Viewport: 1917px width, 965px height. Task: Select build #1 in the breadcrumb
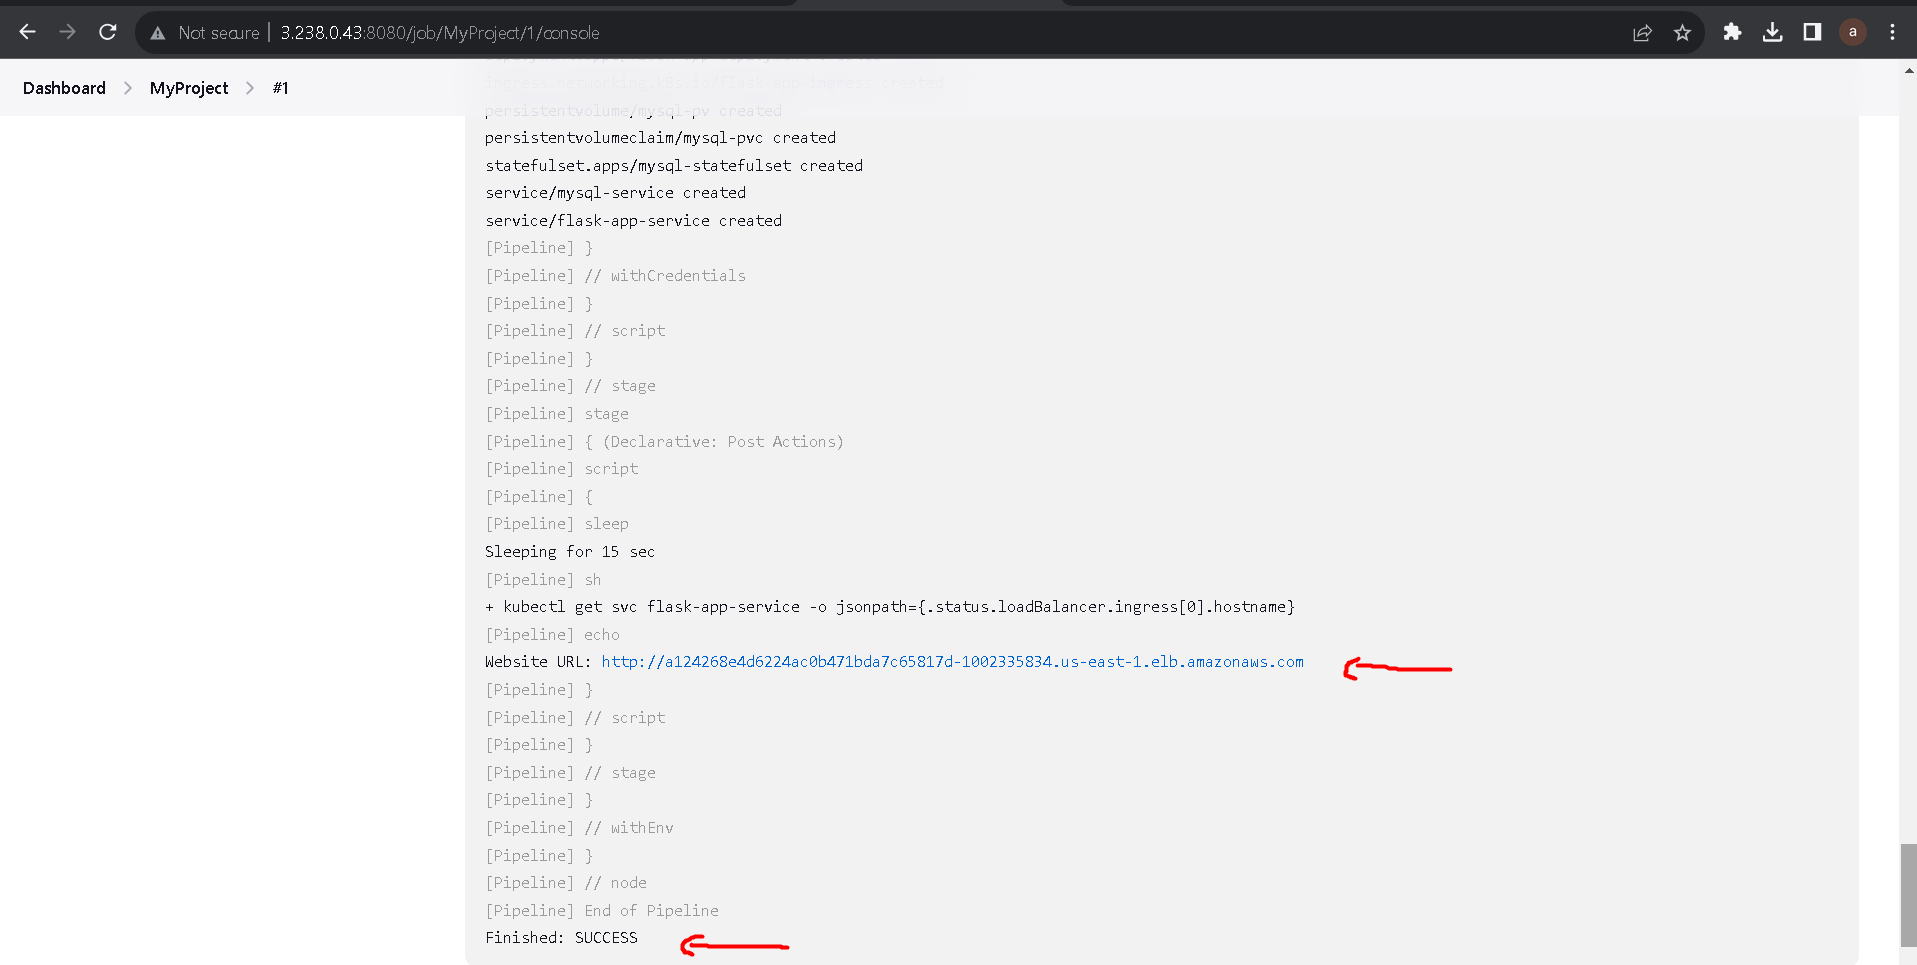coord(280,88)
